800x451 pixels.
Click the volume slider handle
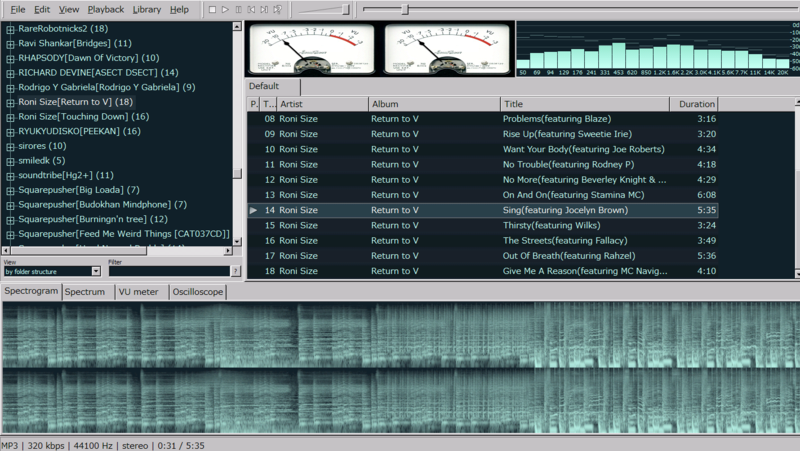pos(345,9)
